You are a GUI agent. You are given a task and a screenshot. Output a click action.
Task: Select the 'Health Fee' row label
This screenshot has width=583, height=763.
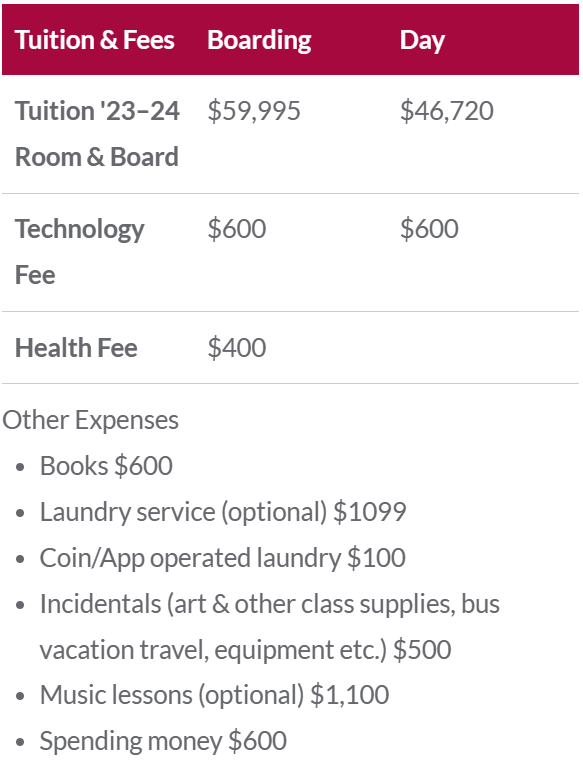[76, 348]
